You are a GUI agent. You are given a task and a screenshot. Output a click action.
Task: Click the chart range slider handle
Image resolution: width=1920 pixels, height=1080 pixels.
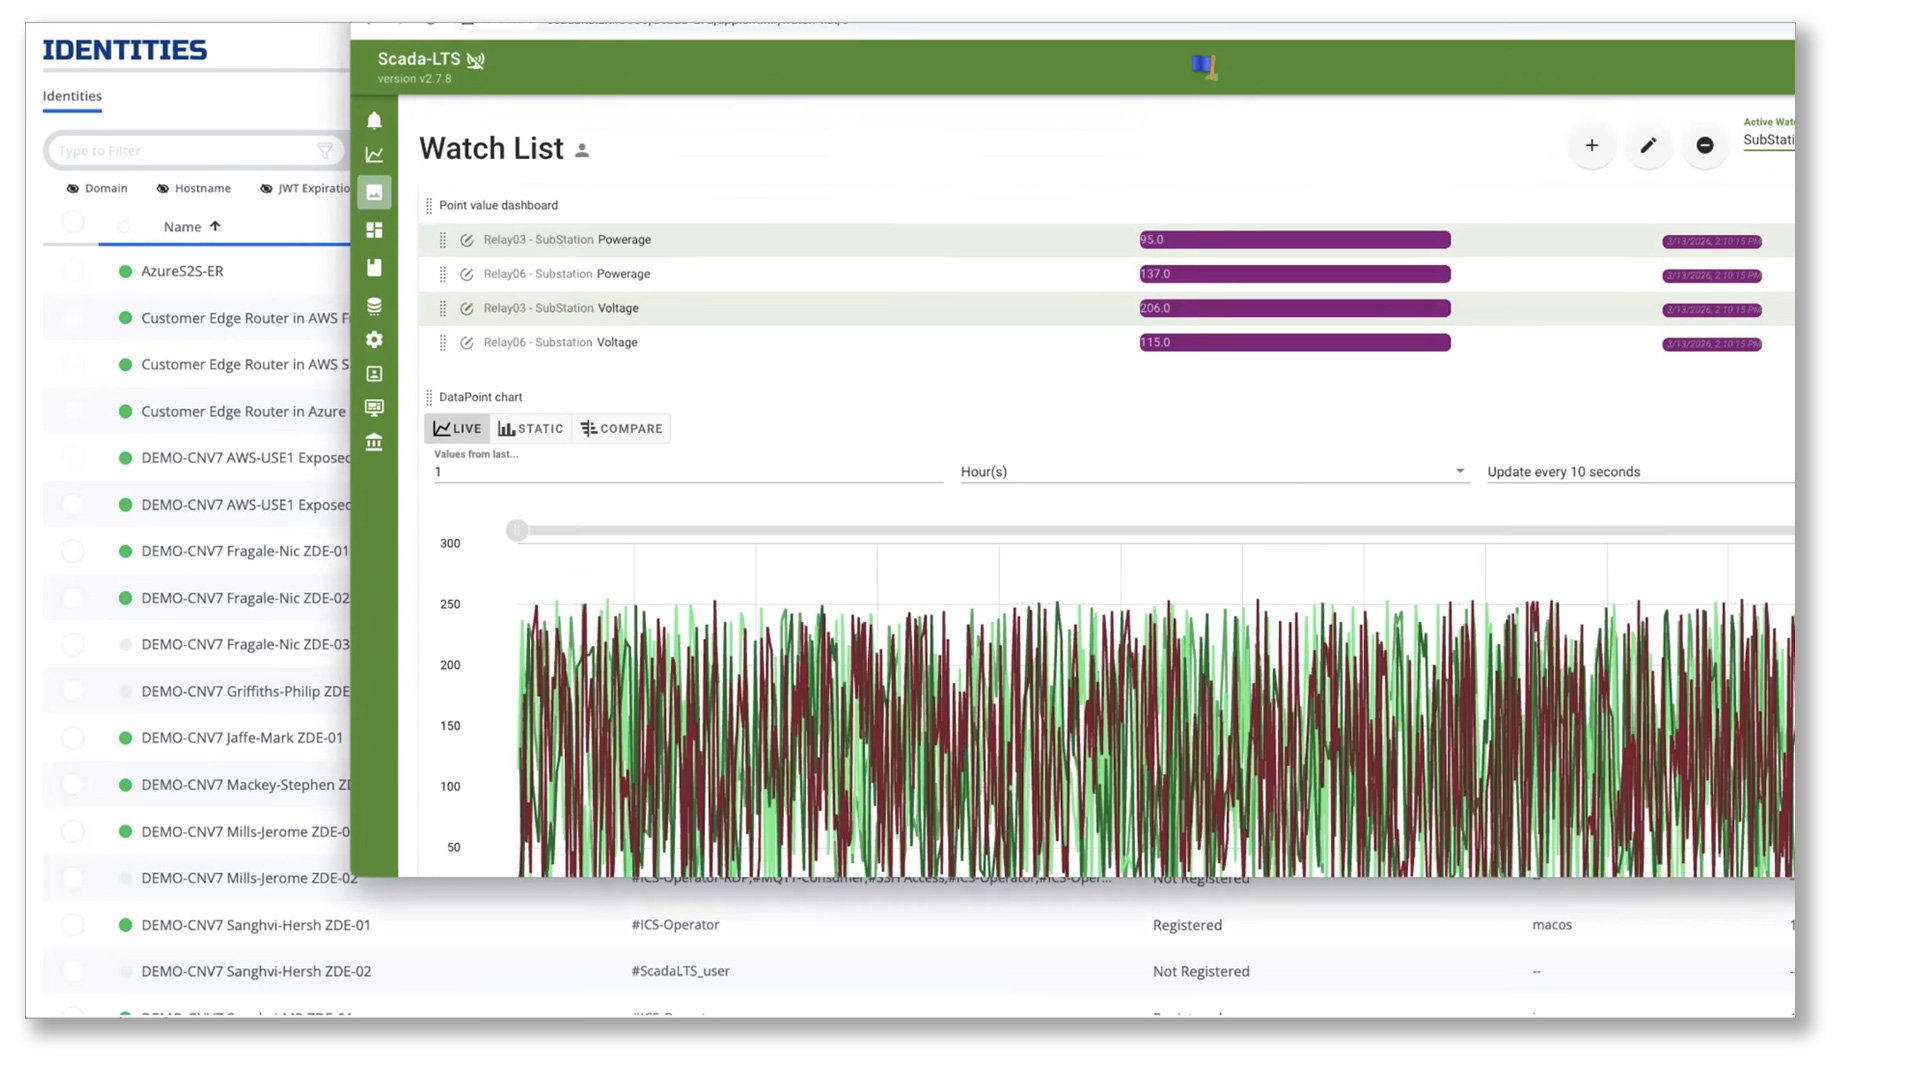point(517,531)
